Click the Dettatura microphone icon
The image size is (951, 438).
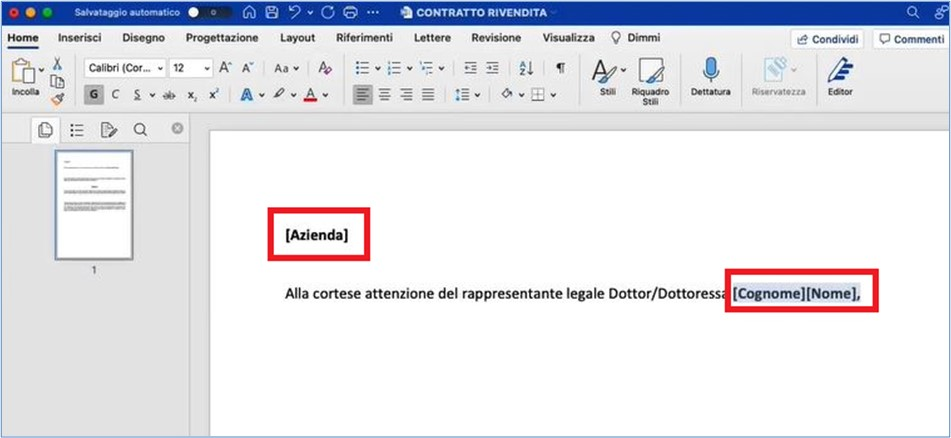point(711,70)
